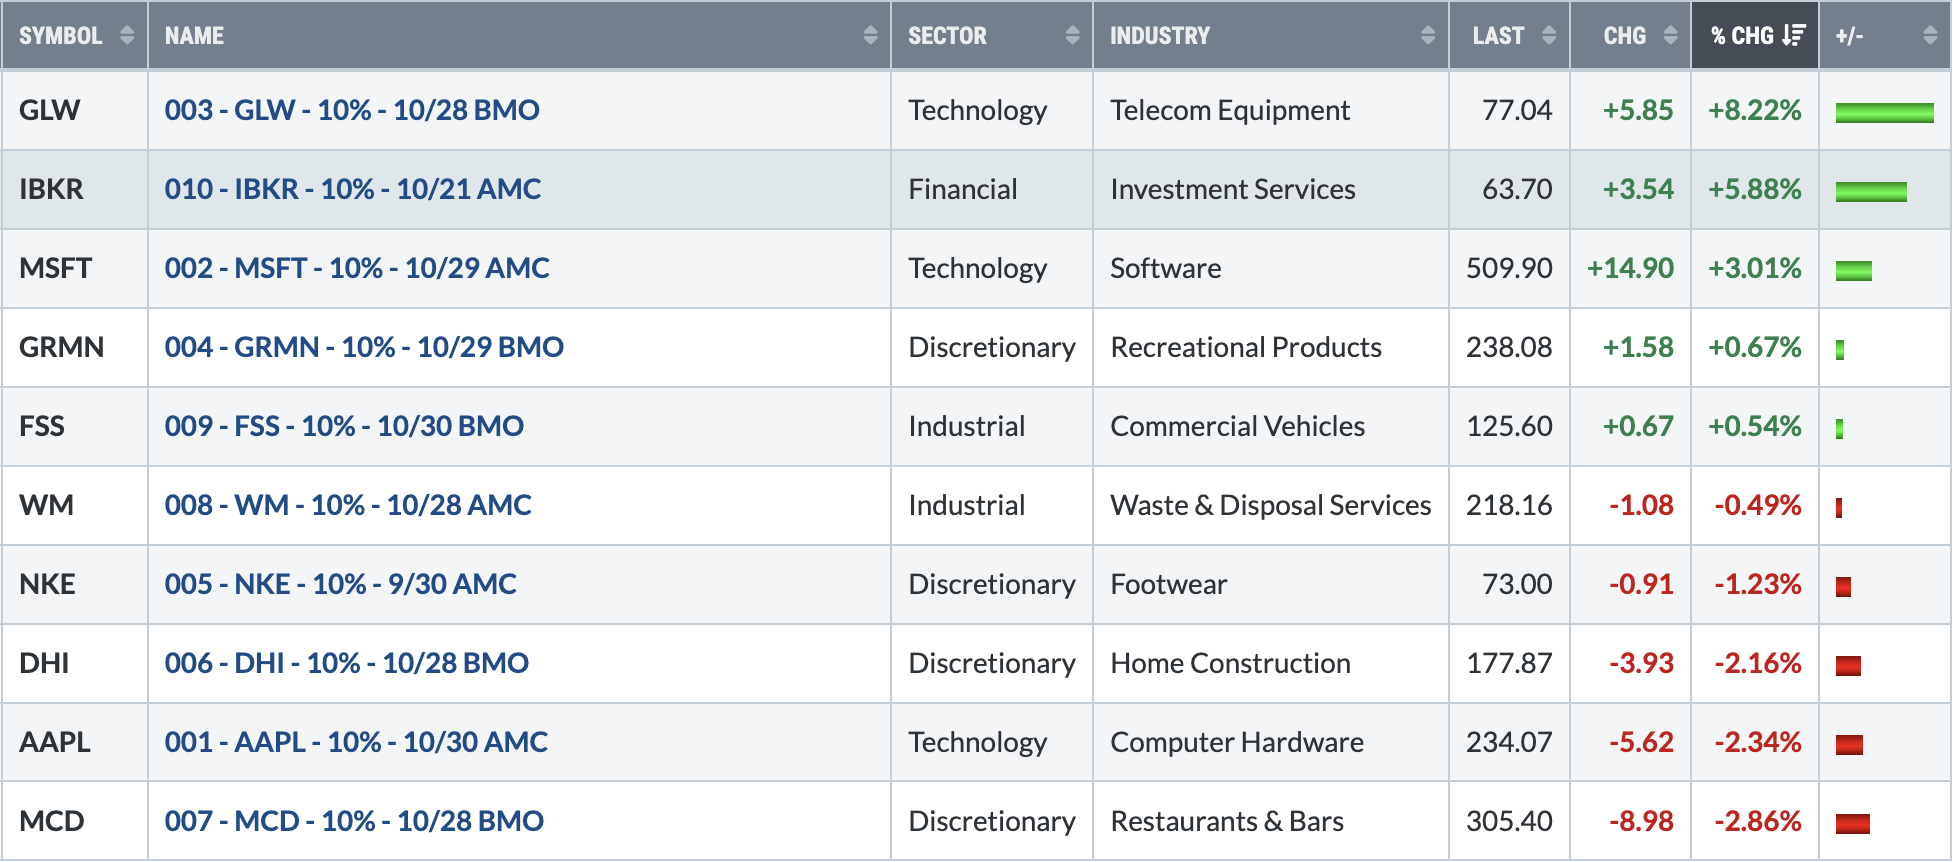Viewport: 1956px width, 862px height.
Task: Open the 002 - MSFT - 10/29 AMC link
Action: pyautogui.click(x=357, y=268)
